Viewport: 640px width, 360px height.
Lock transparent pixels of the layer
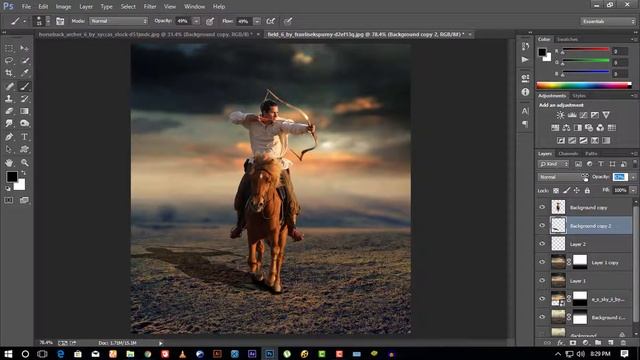(556, 190)
